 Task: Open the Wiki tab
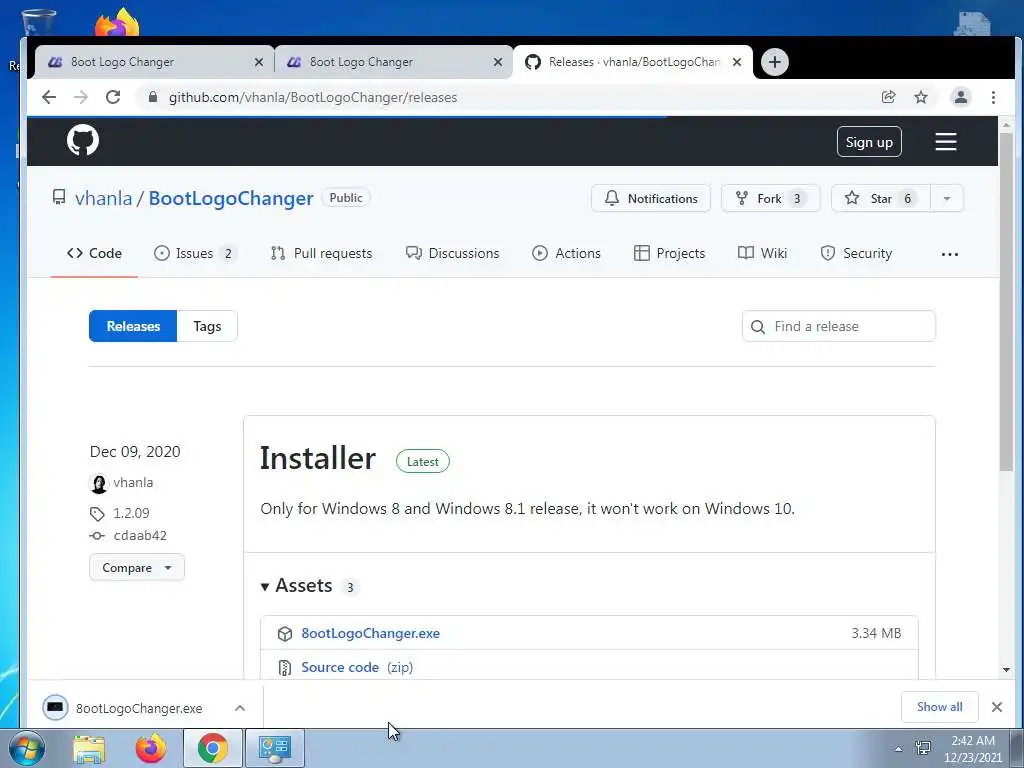[x=762, y=253]
